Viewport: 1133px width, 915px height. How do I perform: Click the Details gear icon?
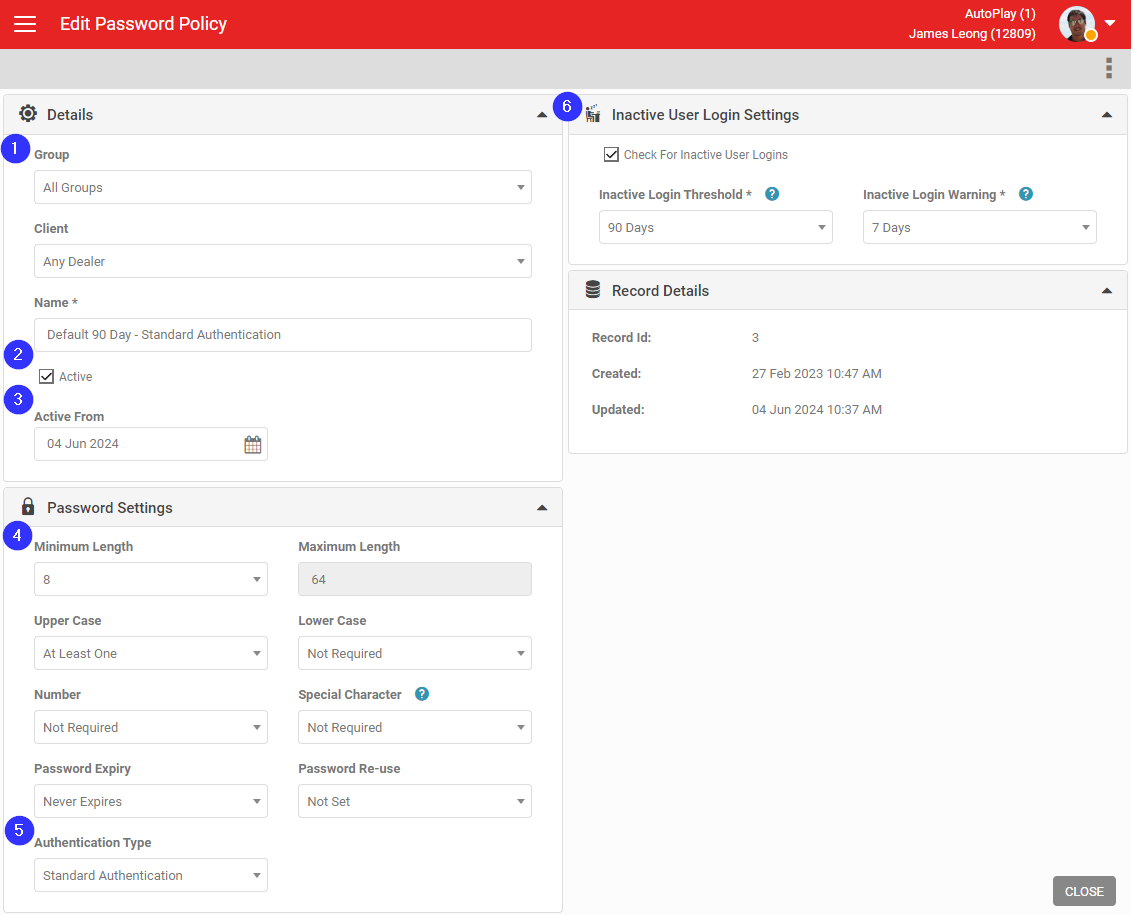pyautogui.click(x=27, y=113)
